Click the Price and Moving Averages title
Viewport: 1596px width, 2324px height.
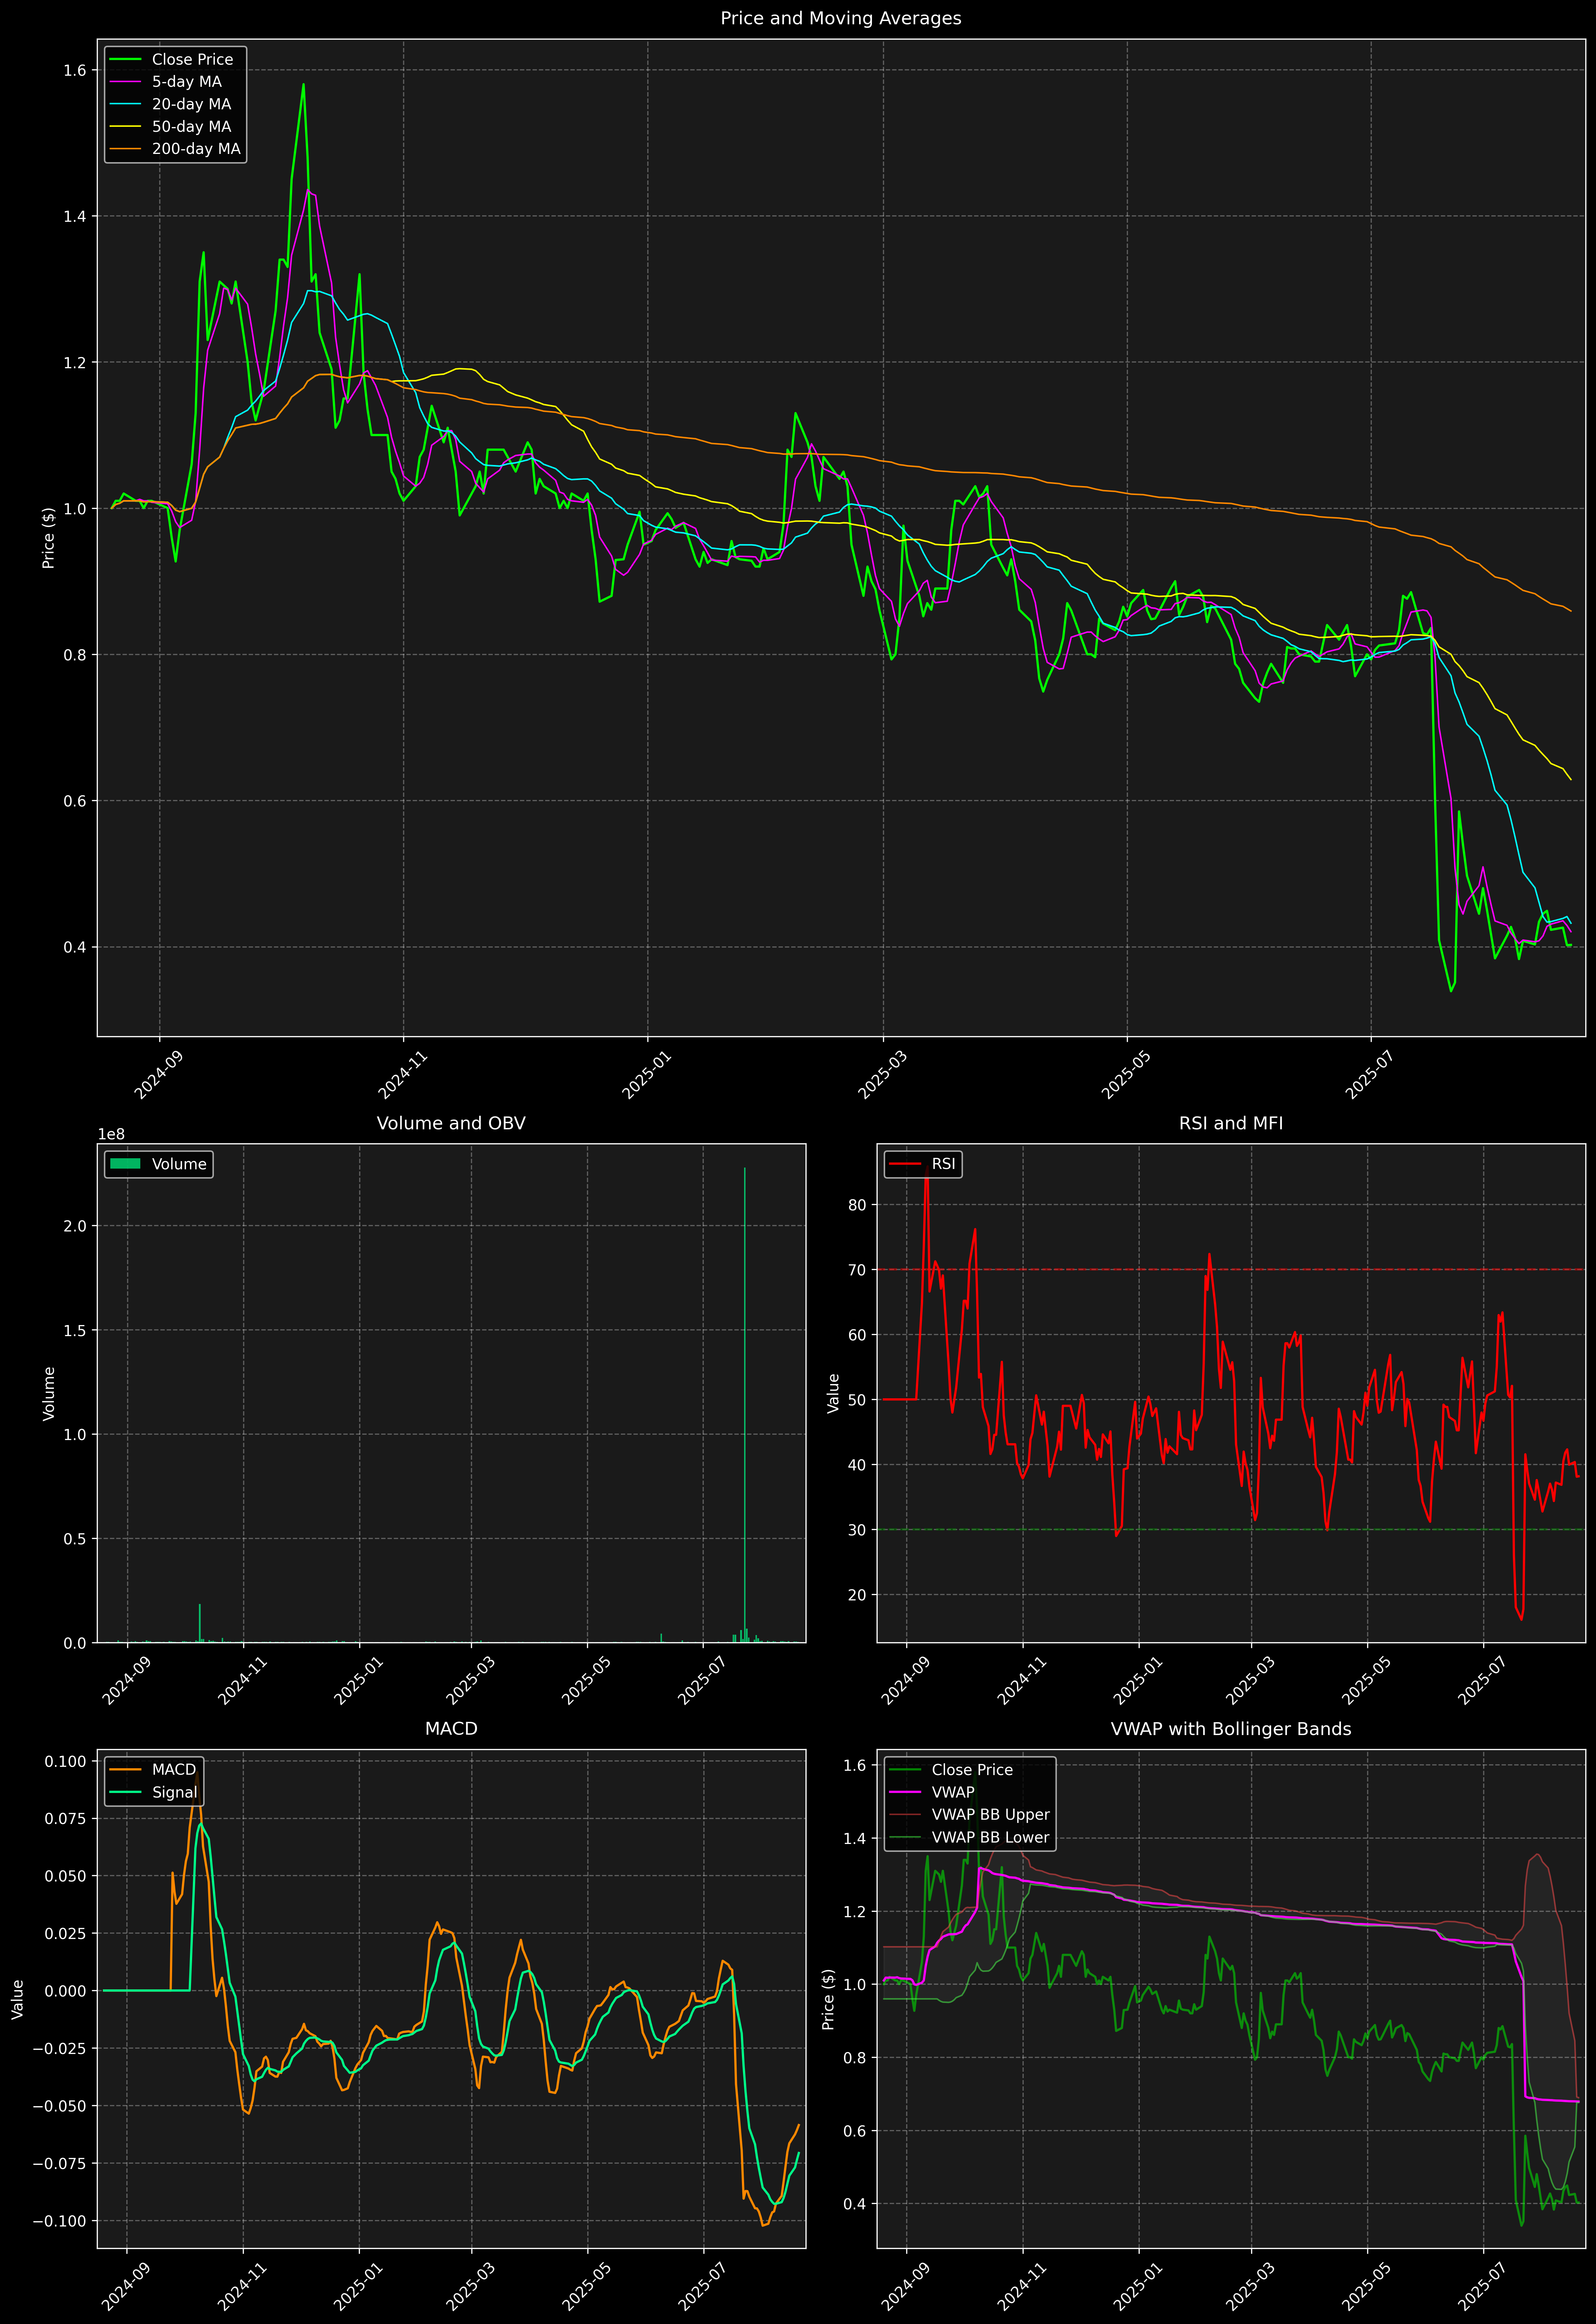click(x=840, y=18)
